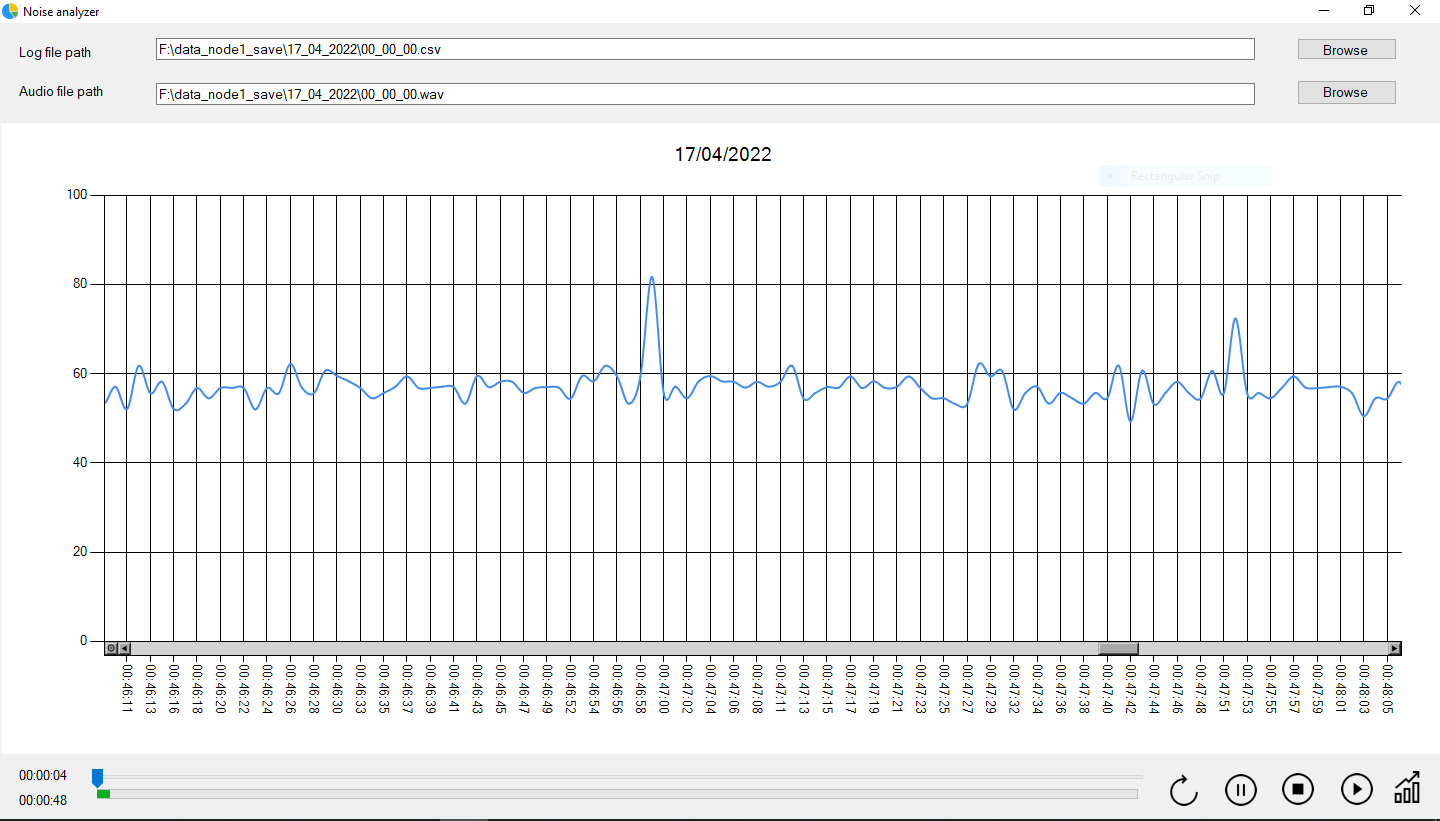Click the chart horizontal scrollbar thumb

click(x=1118, y=648)
